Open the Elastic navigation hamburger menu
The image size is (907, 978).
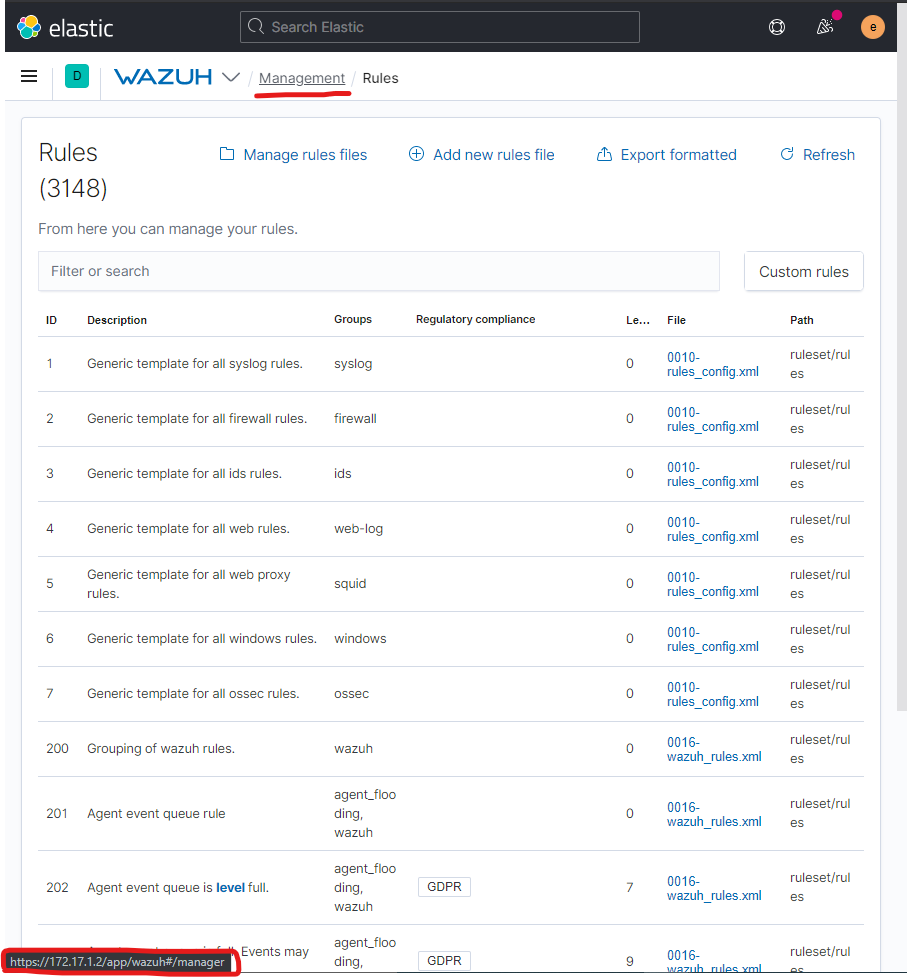[x=28, y=76]
